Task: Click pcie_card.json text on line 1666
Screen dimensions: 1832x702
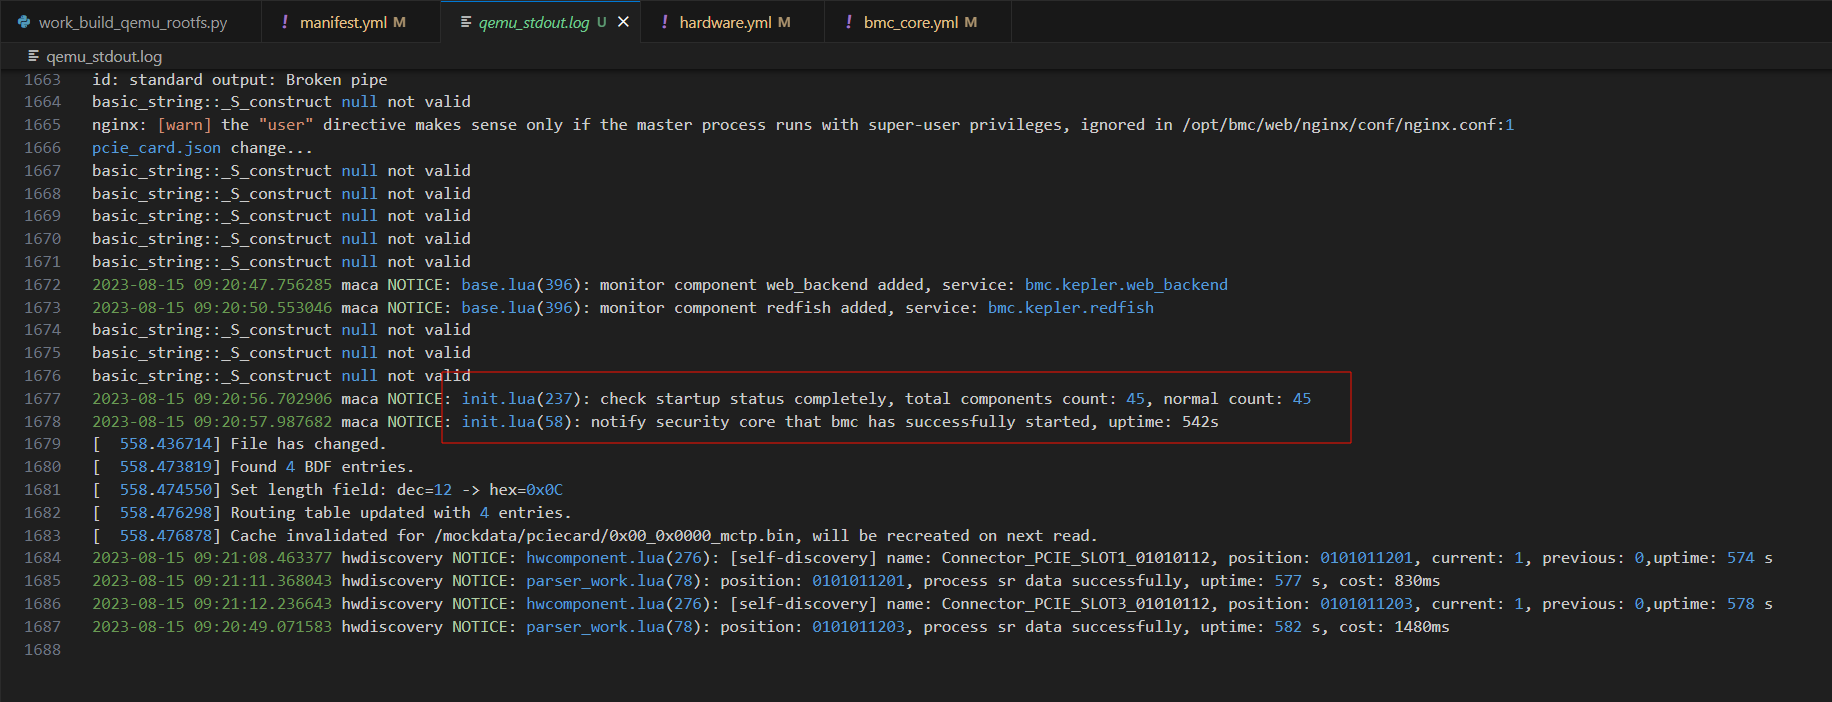Action: point(156,148)
